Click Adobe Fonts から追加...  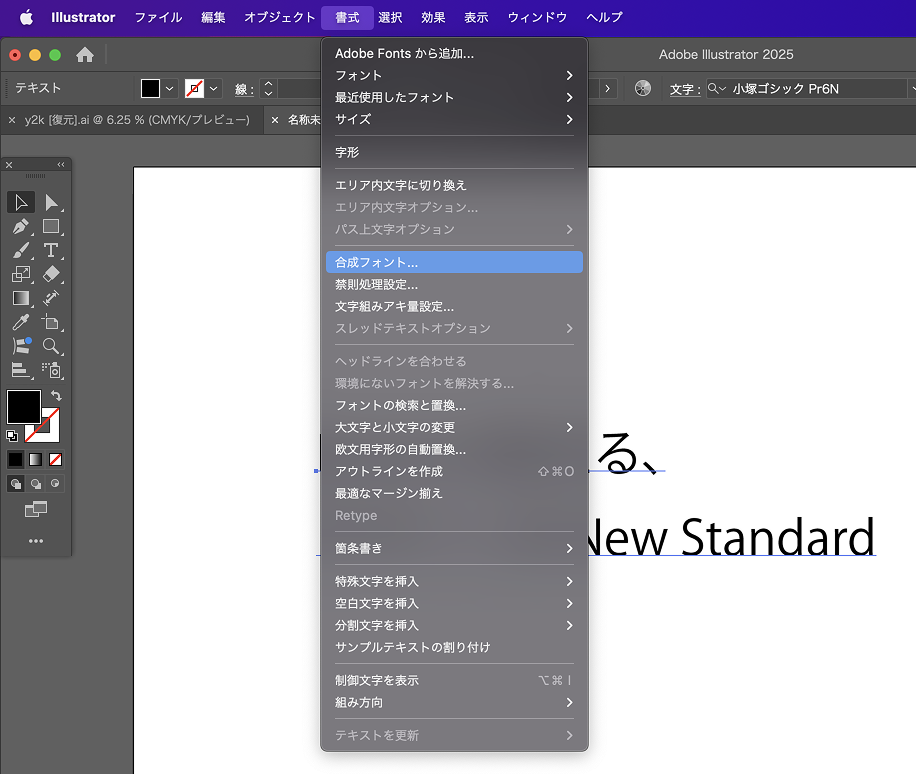pos(454,54)
